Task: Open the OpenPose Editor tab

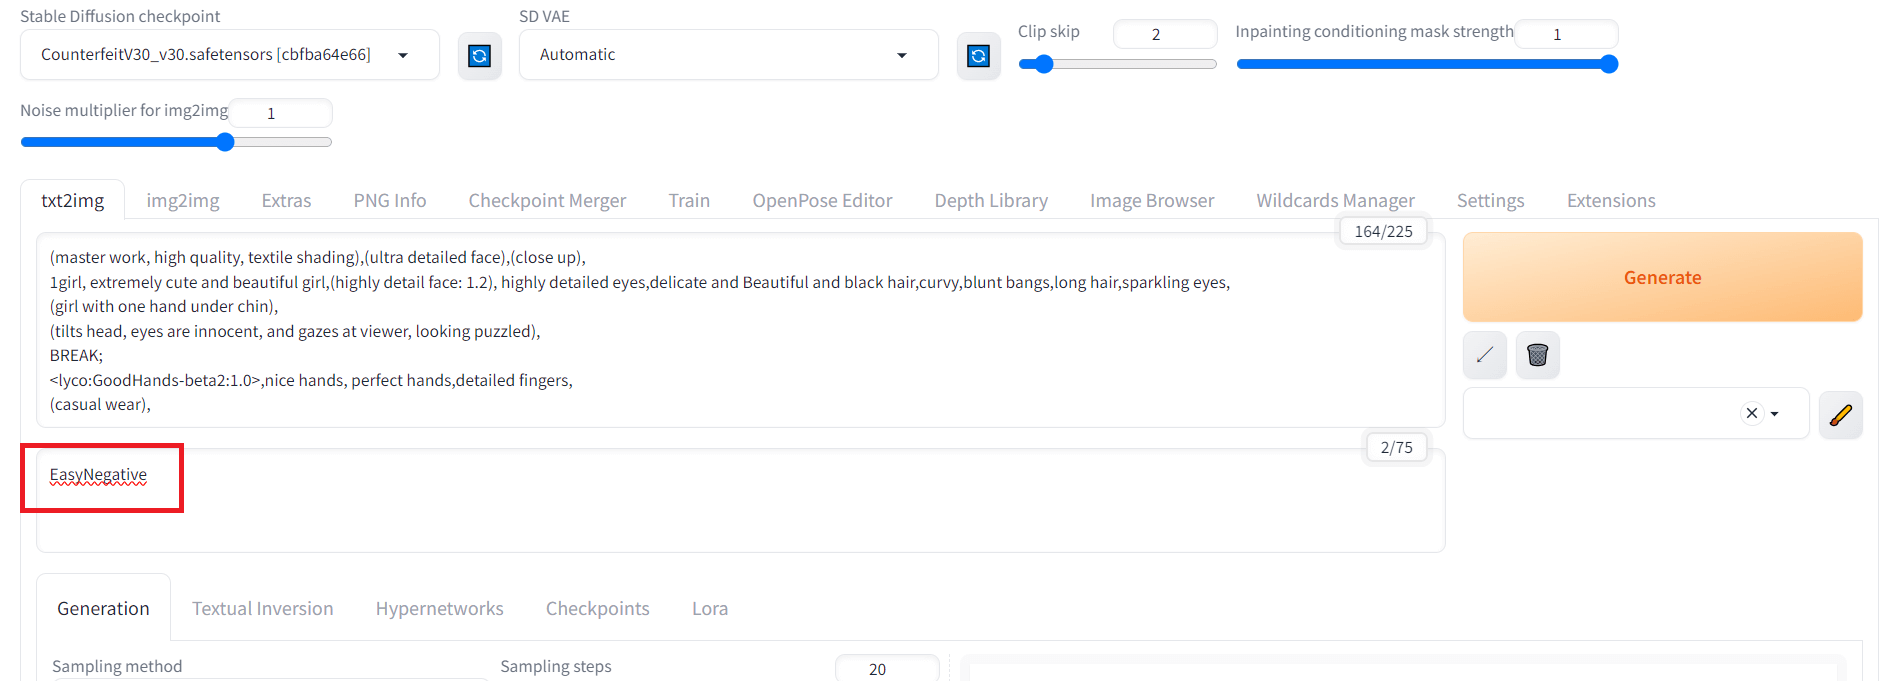Action: point(822,201)
